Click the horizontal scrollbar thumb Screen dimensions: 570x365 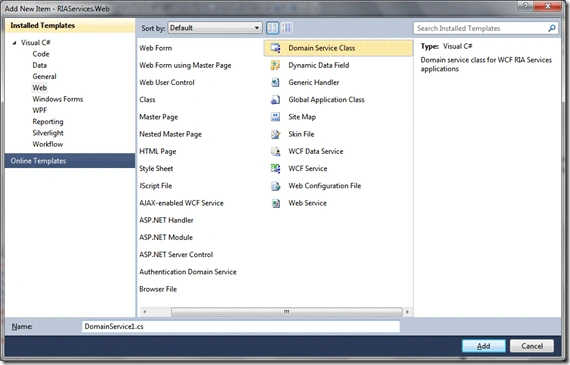pyautogui.click(x=286, y=312)
